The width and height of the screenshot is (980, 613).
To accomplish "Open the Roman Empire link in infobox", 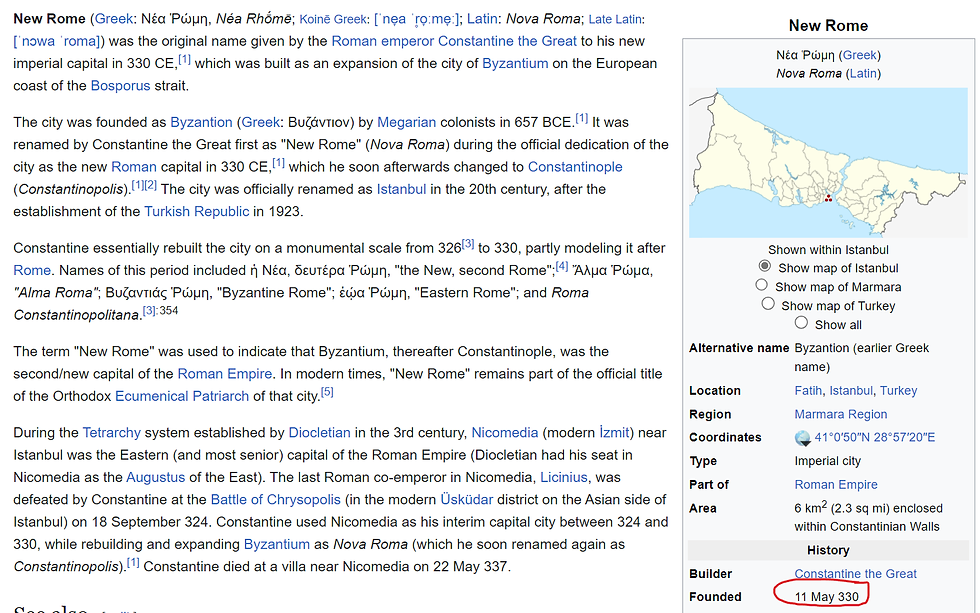I will [836, 484].
